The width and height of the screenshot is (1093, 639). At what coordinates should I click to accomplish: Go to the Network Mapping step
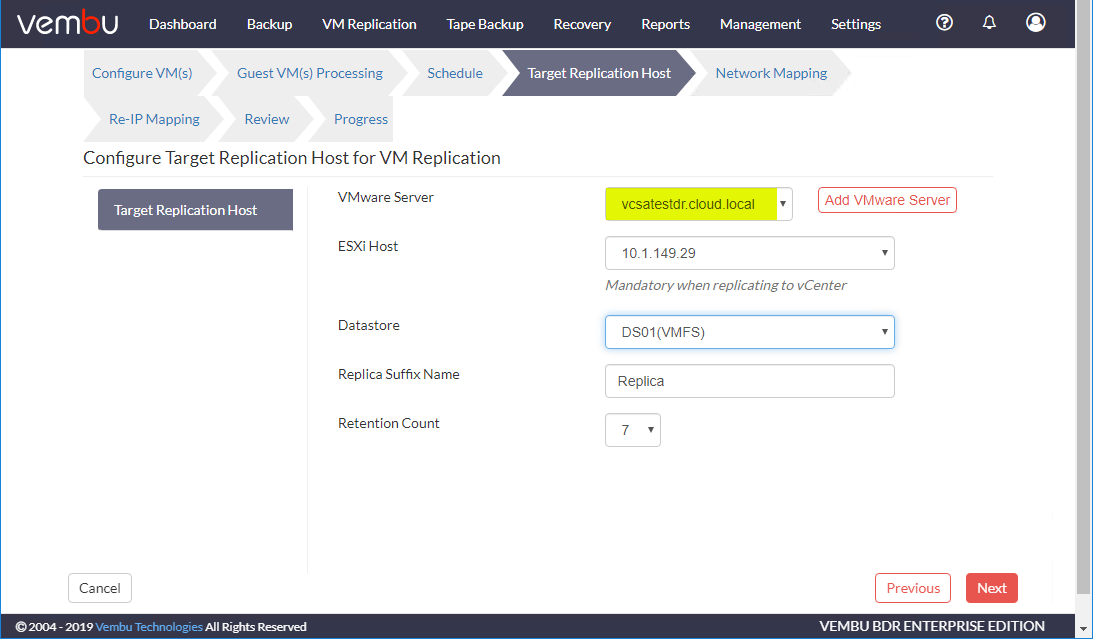[x=771, y=73]
